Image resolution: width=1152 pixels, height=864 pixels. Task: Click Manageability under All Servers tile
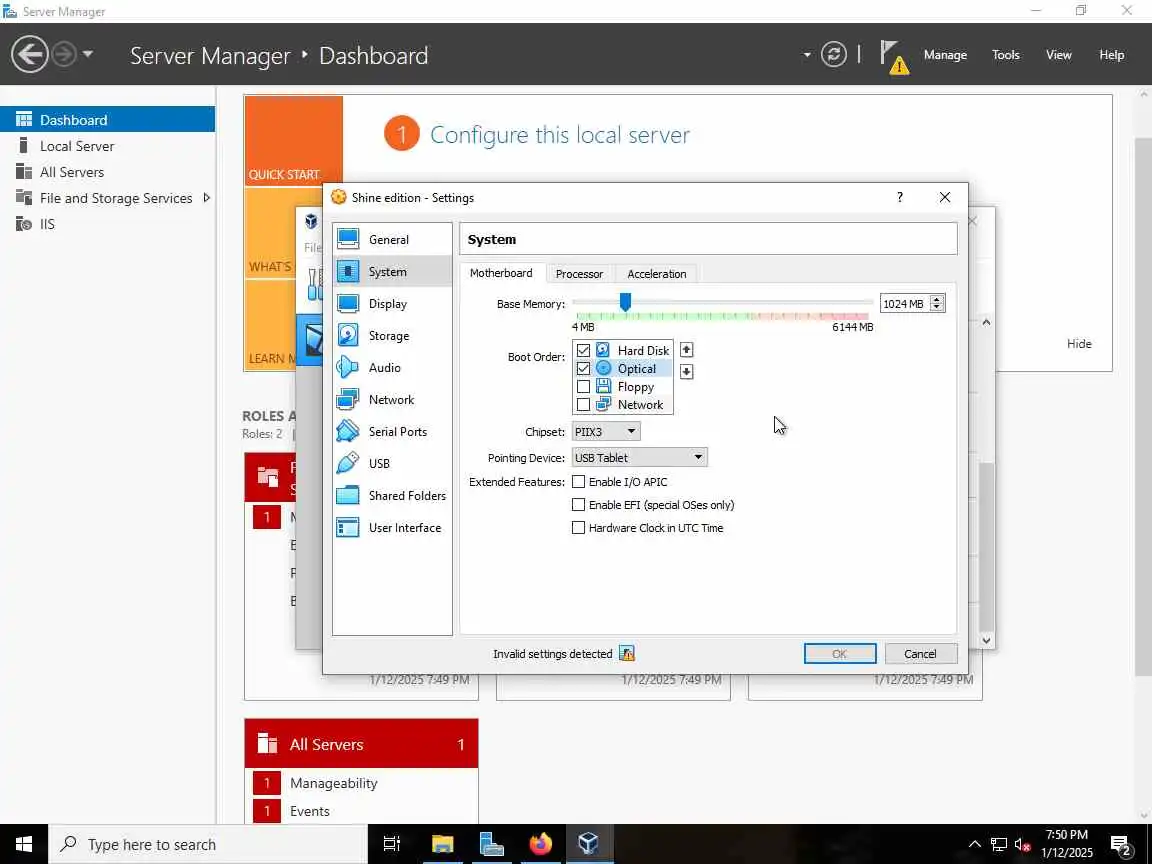click(334, 783)
